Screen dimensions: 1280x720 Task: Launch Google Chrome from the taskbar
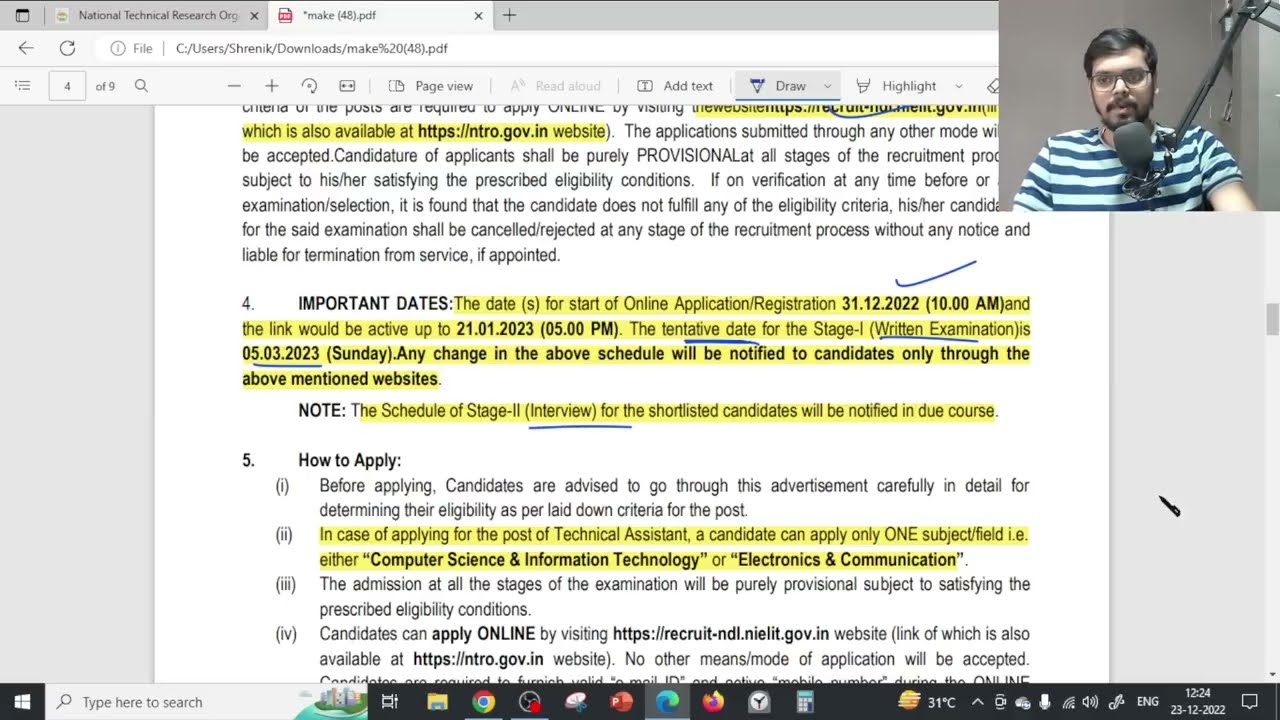[x=483, y=702]
